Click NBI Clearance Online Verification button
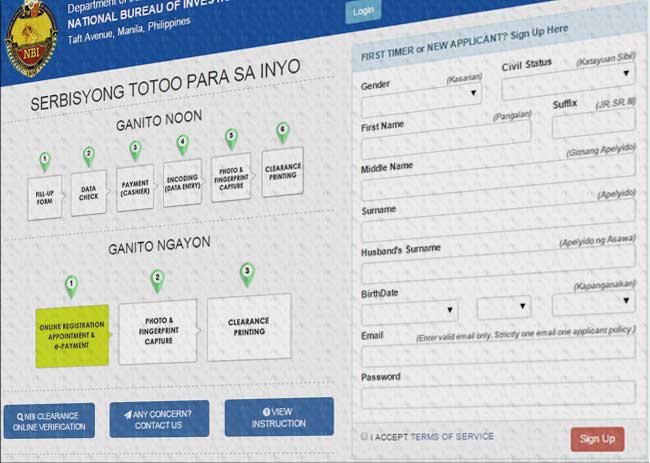This screenshot has width=650, height=463. [x=49, y=421]
